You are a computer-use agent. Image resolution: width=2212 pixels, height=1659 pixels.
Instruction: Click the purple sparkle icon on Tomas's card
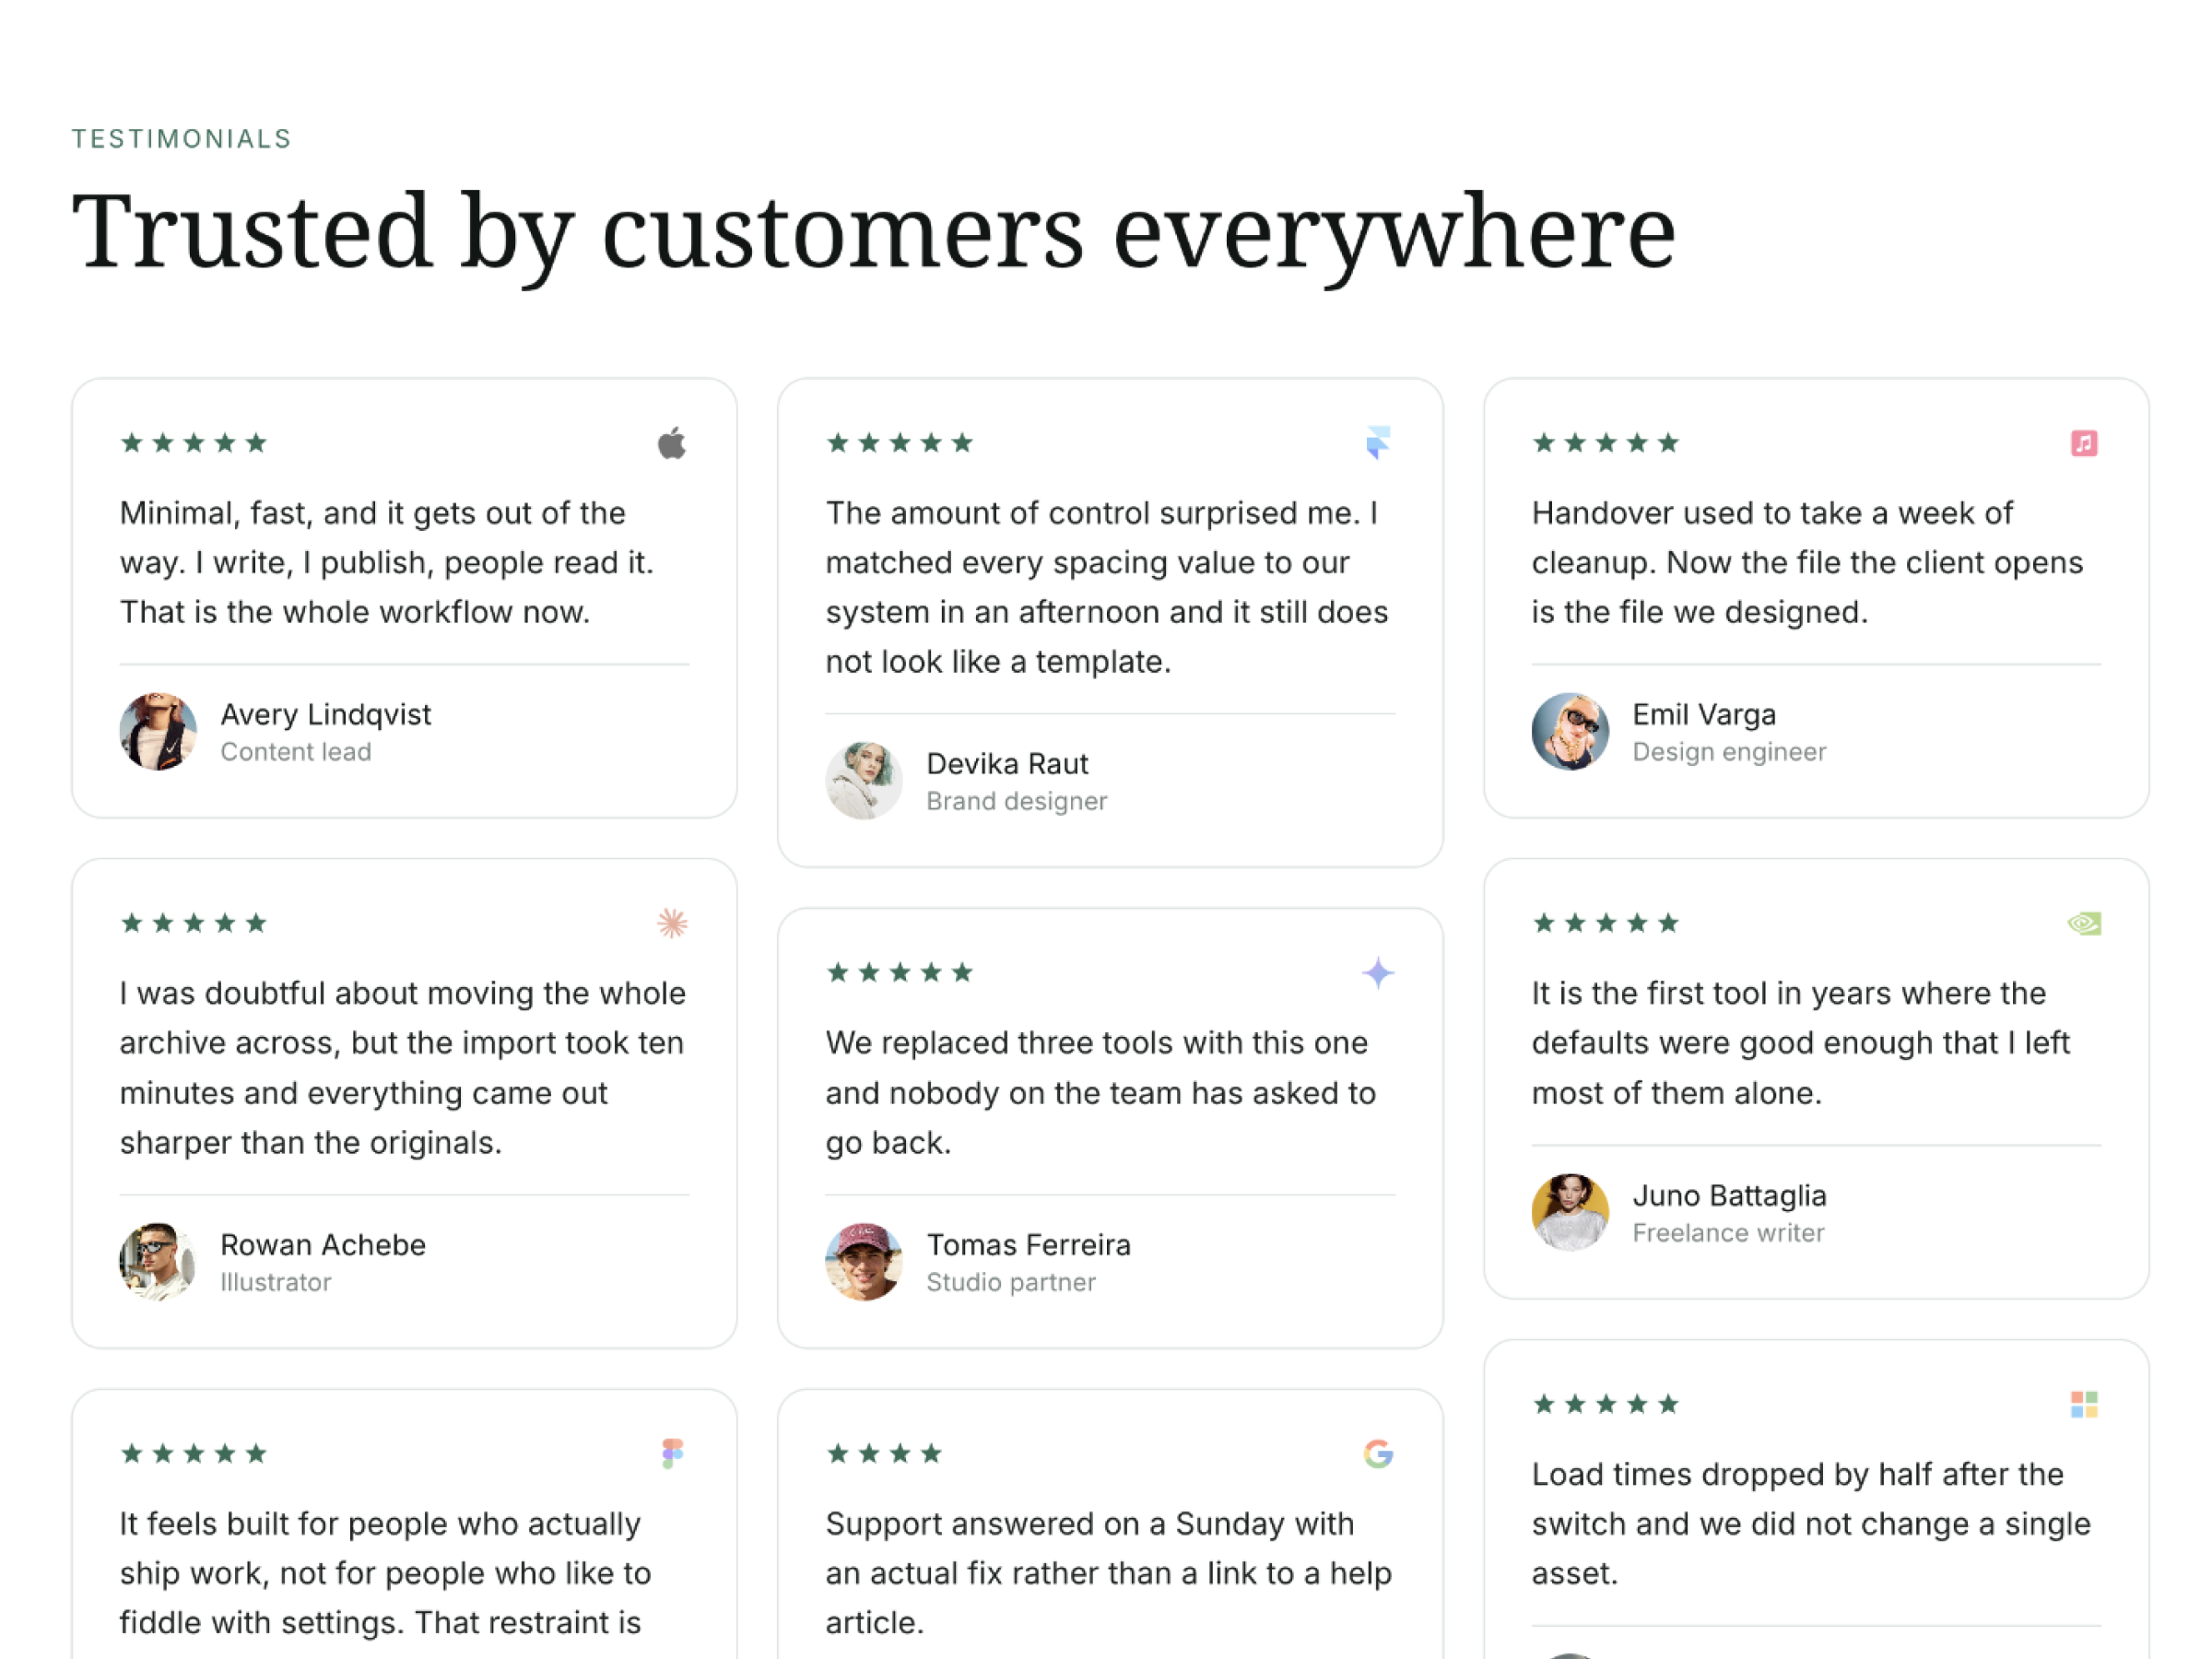coord(1378,972)
